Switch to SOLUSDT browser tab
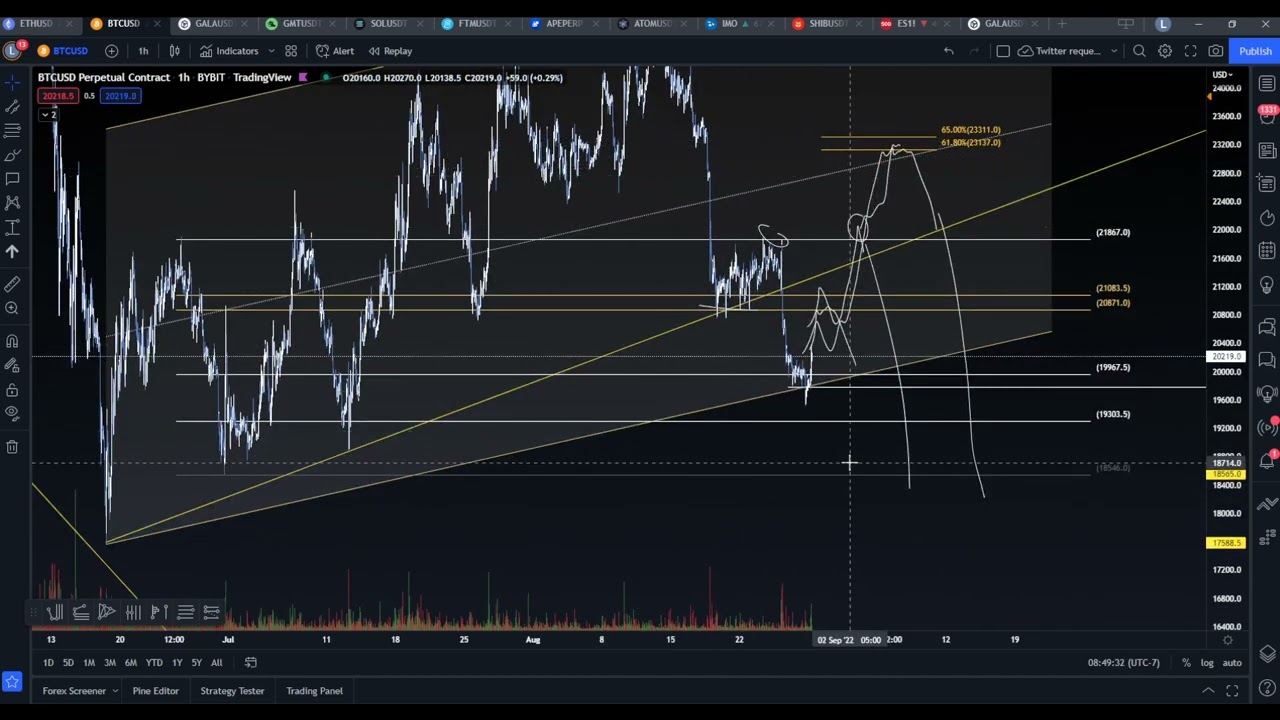The width and height of the screenshot is (1280, 720). [388, 23]
